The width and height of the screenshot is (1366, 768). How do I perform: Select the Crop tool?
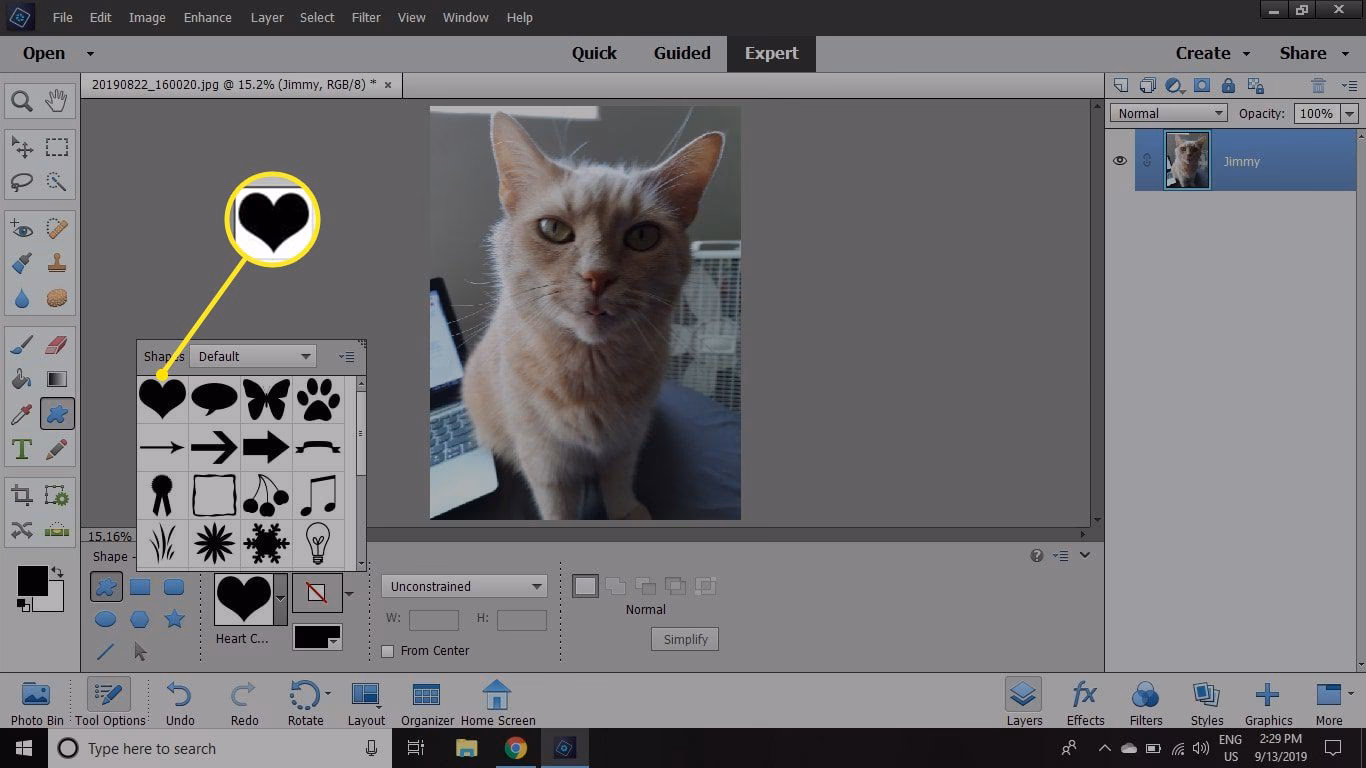click(x=22, y=494)
